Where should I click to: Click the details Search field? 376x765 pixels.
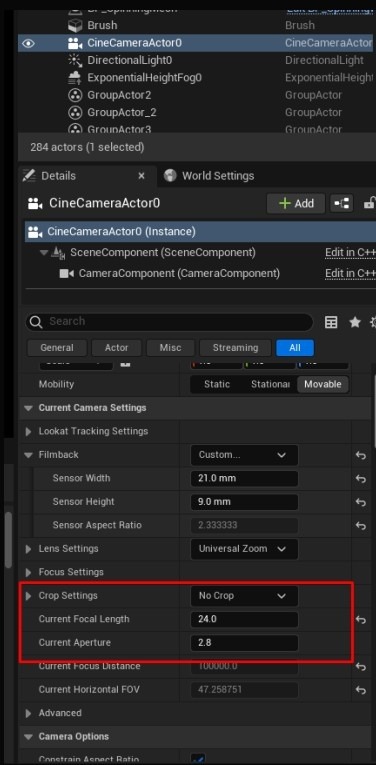click(x=169, y=322)
